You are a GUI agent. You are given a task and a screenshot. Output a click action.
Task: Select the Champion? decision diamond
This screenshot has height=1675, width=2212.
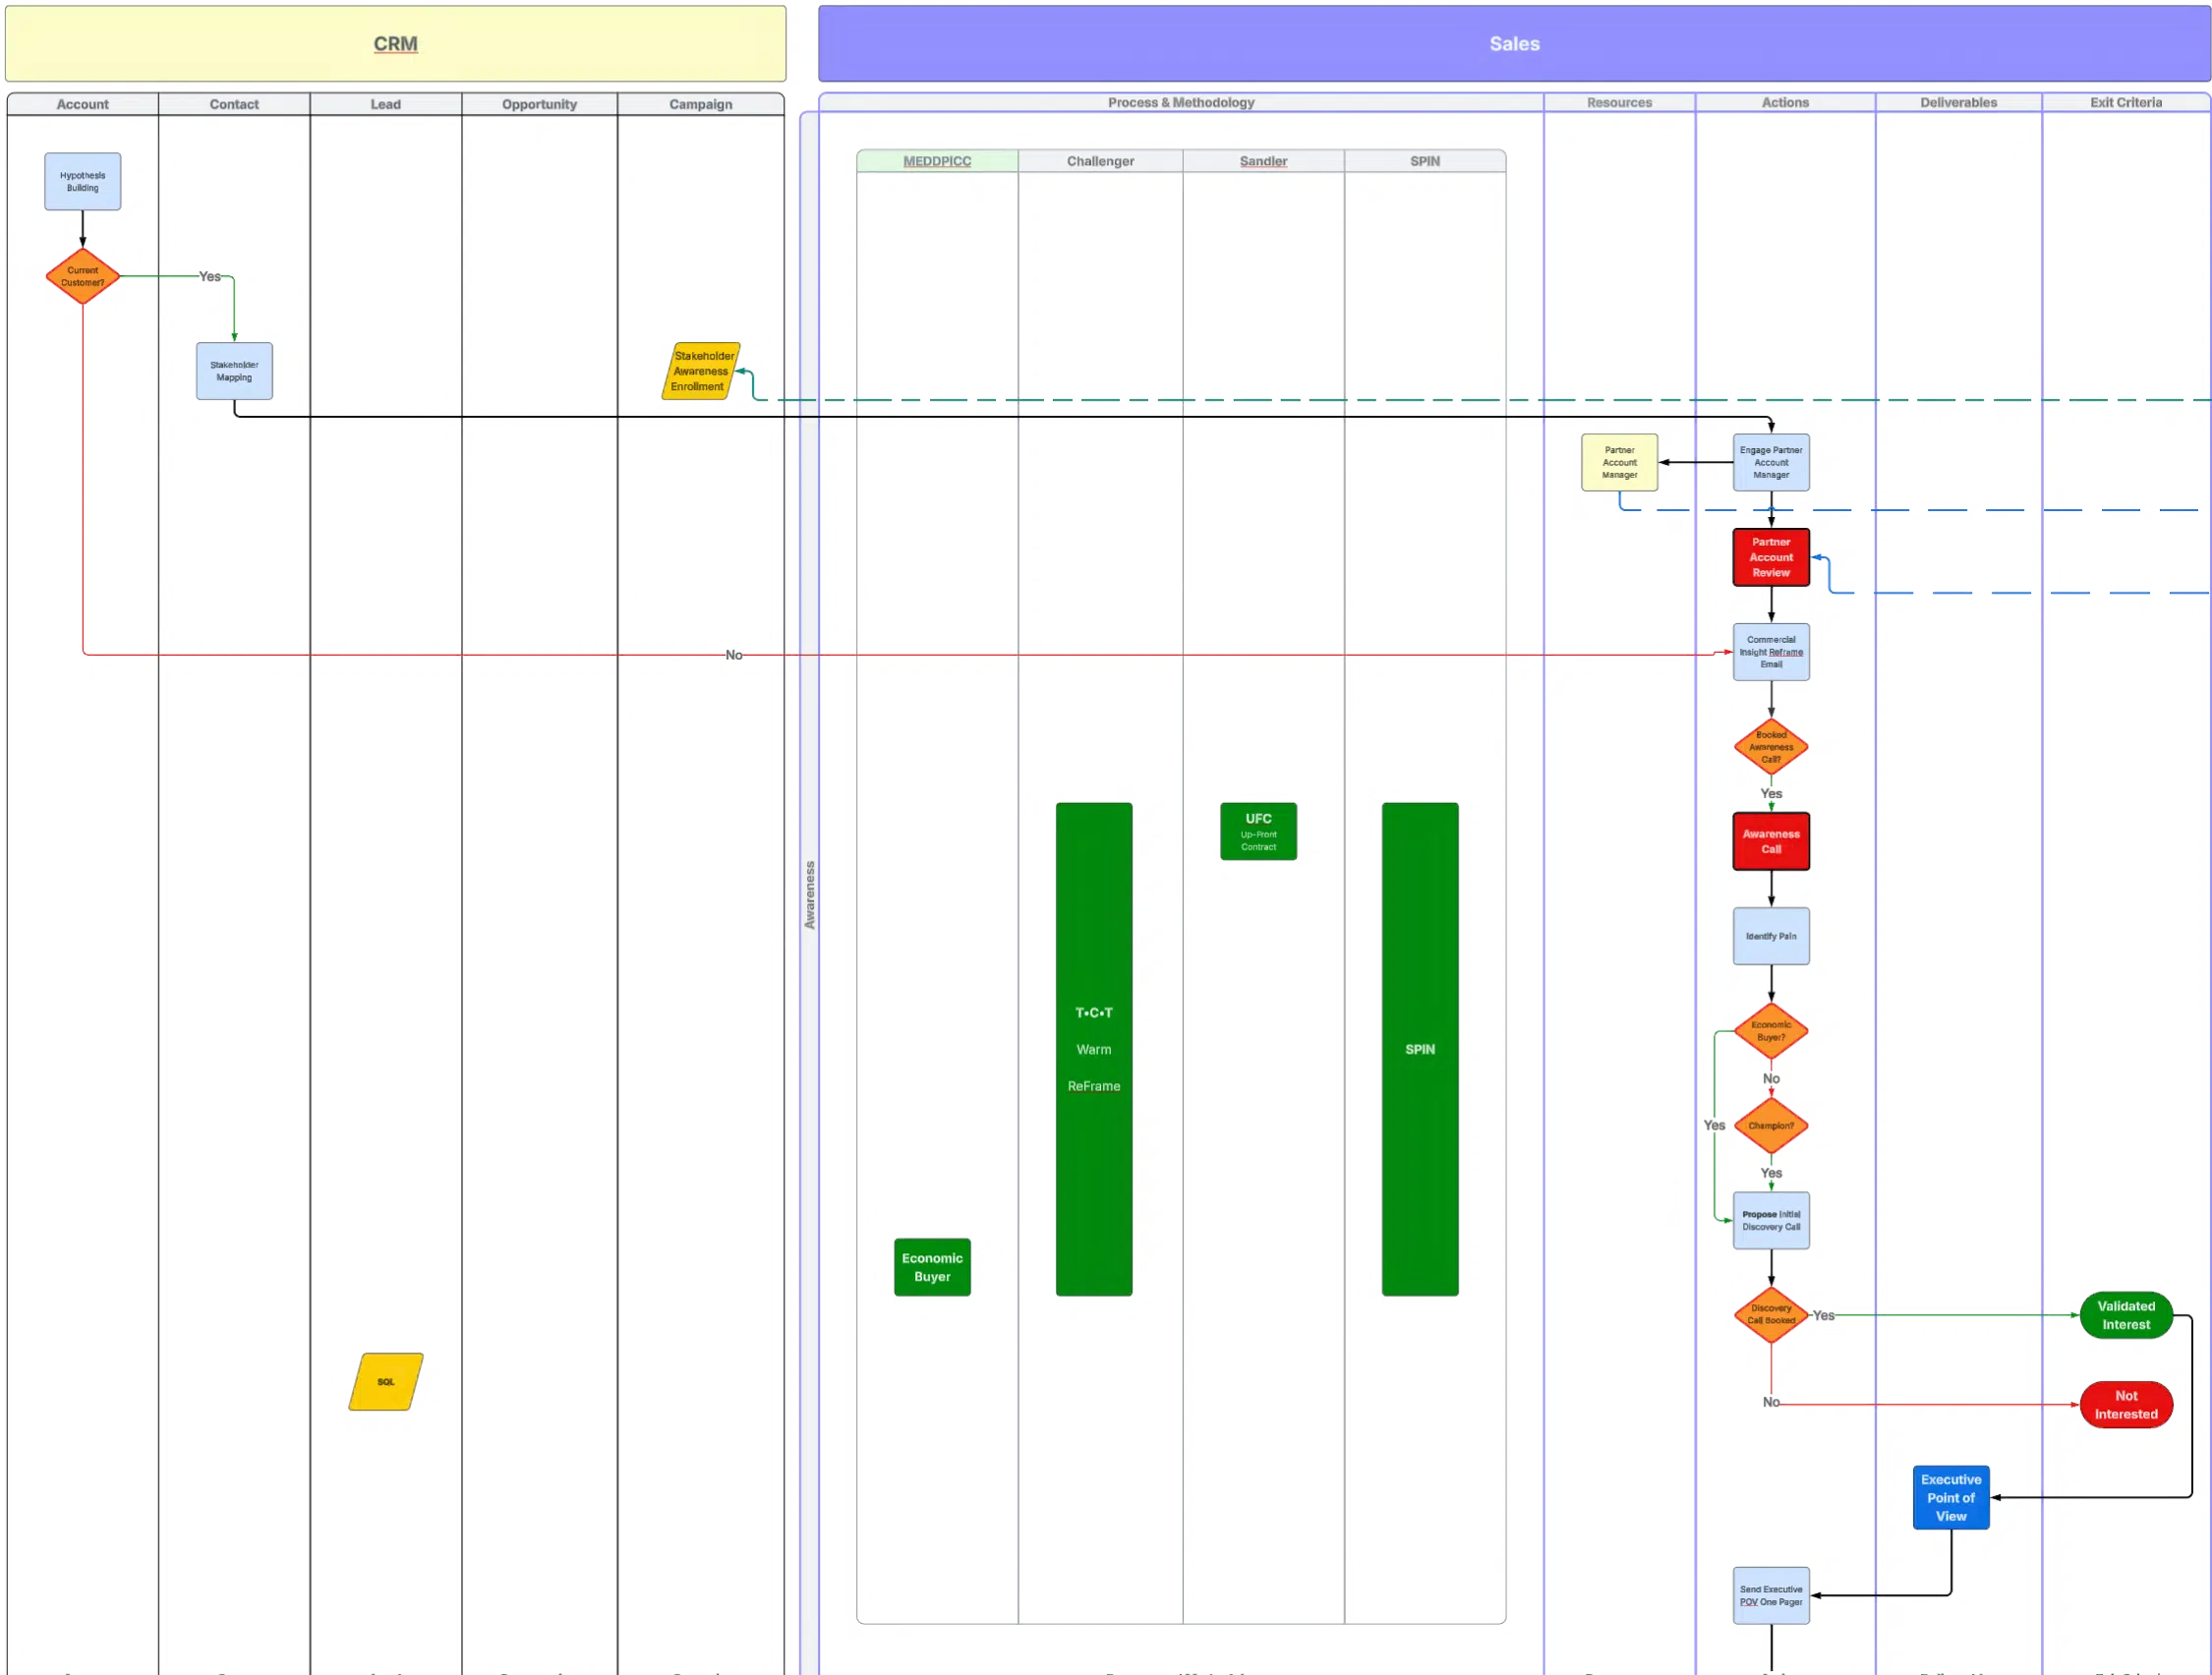1770,1125
